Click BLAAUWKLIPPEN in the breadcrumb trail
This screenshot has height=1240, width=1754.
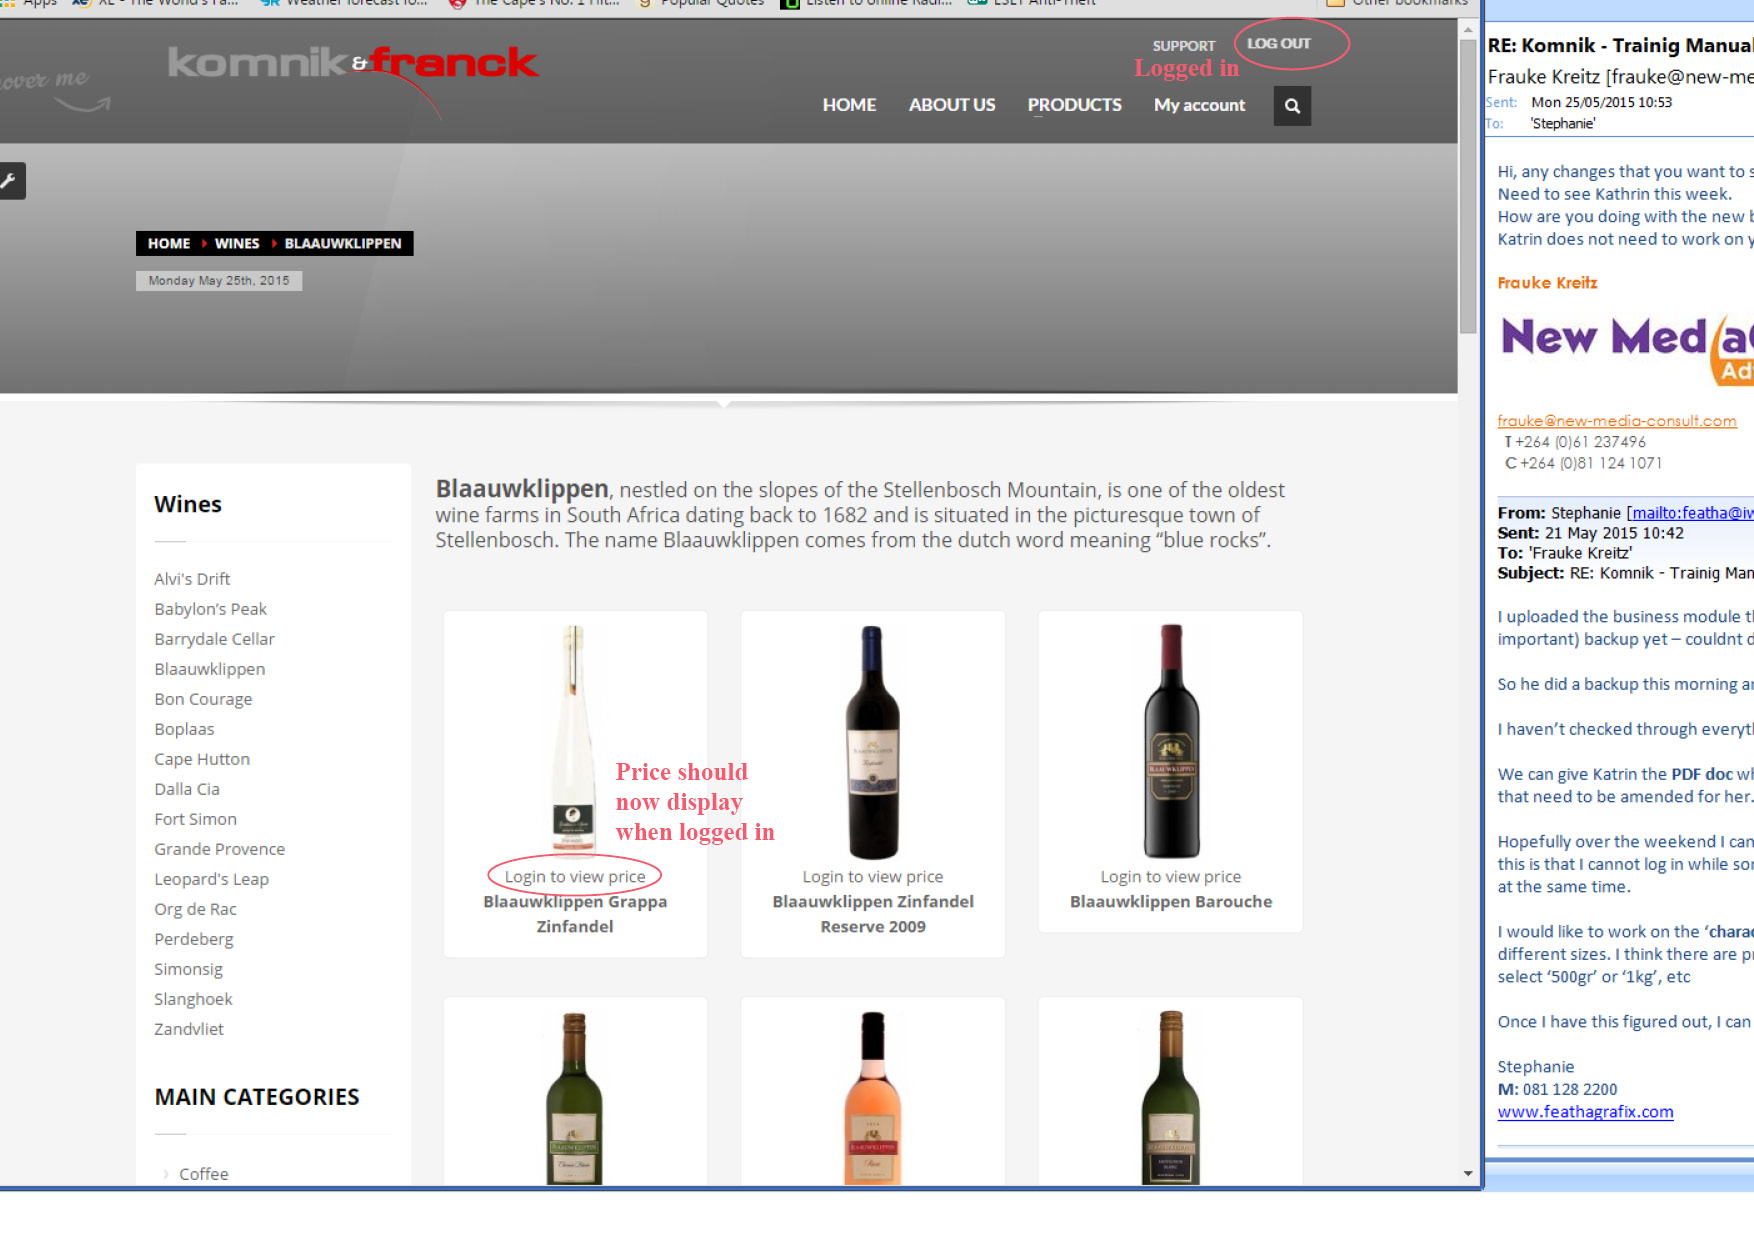point(343,244)
